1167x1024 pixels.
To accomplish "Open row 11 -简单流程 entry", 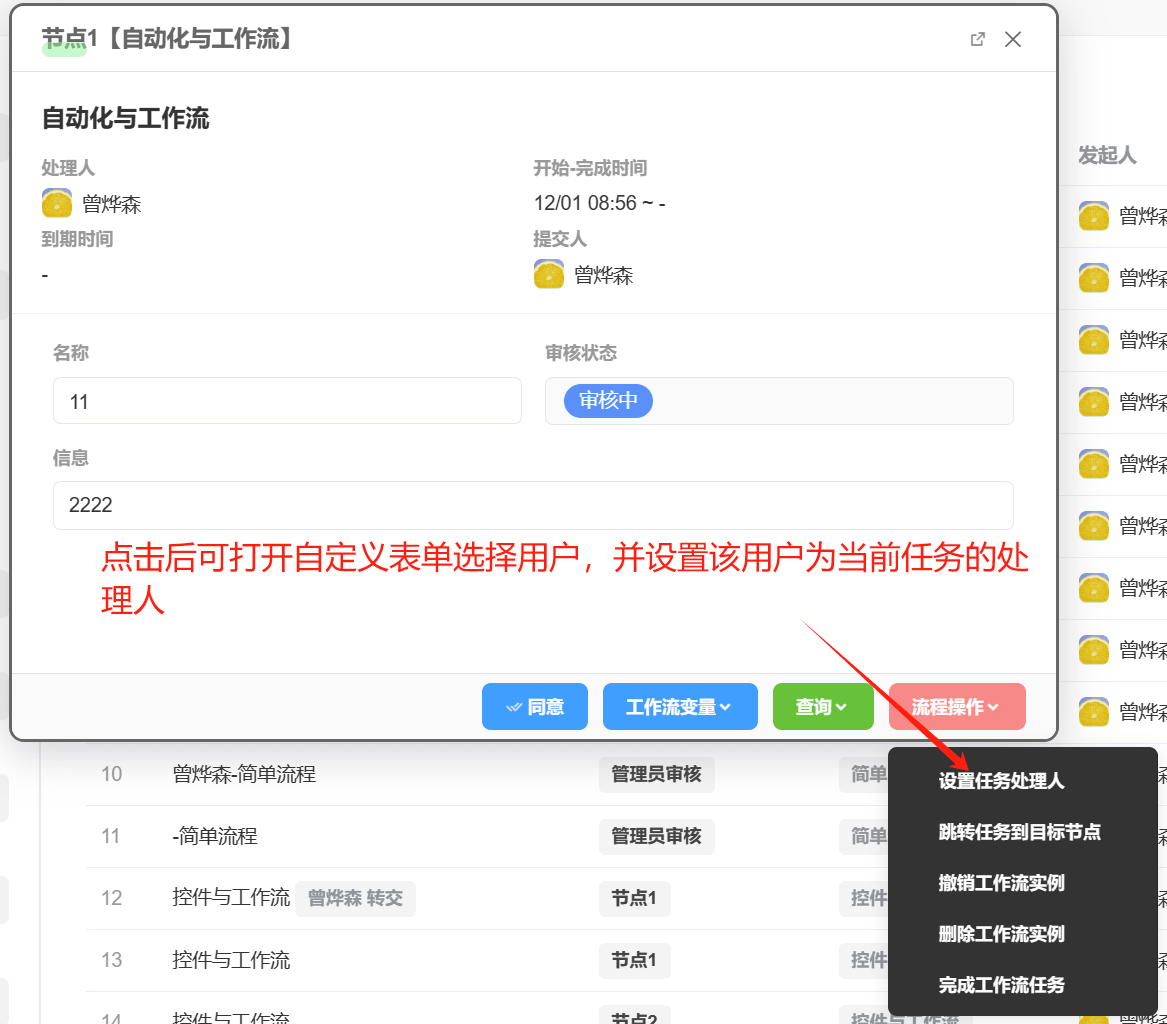I will click(x=215, y=836).
